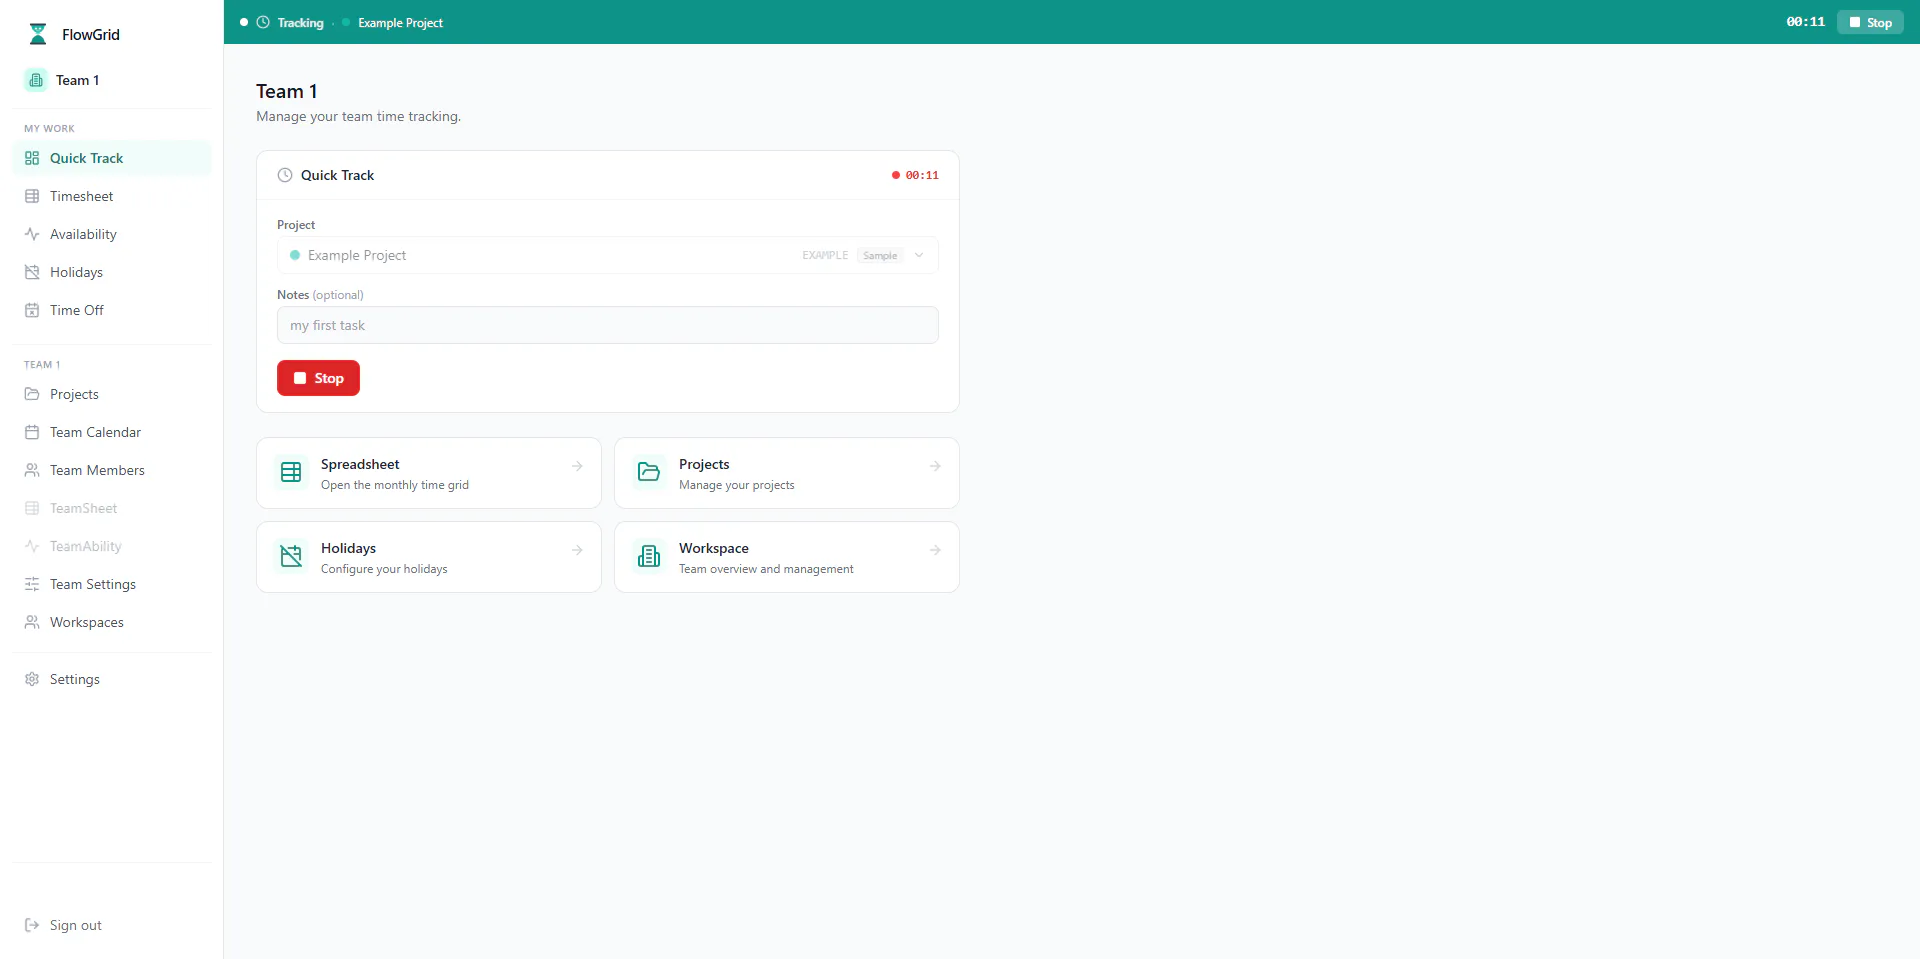Stop tracking from the top bar button
The width and height of the screenshot is (1920, 959).
coord(1870,22)
